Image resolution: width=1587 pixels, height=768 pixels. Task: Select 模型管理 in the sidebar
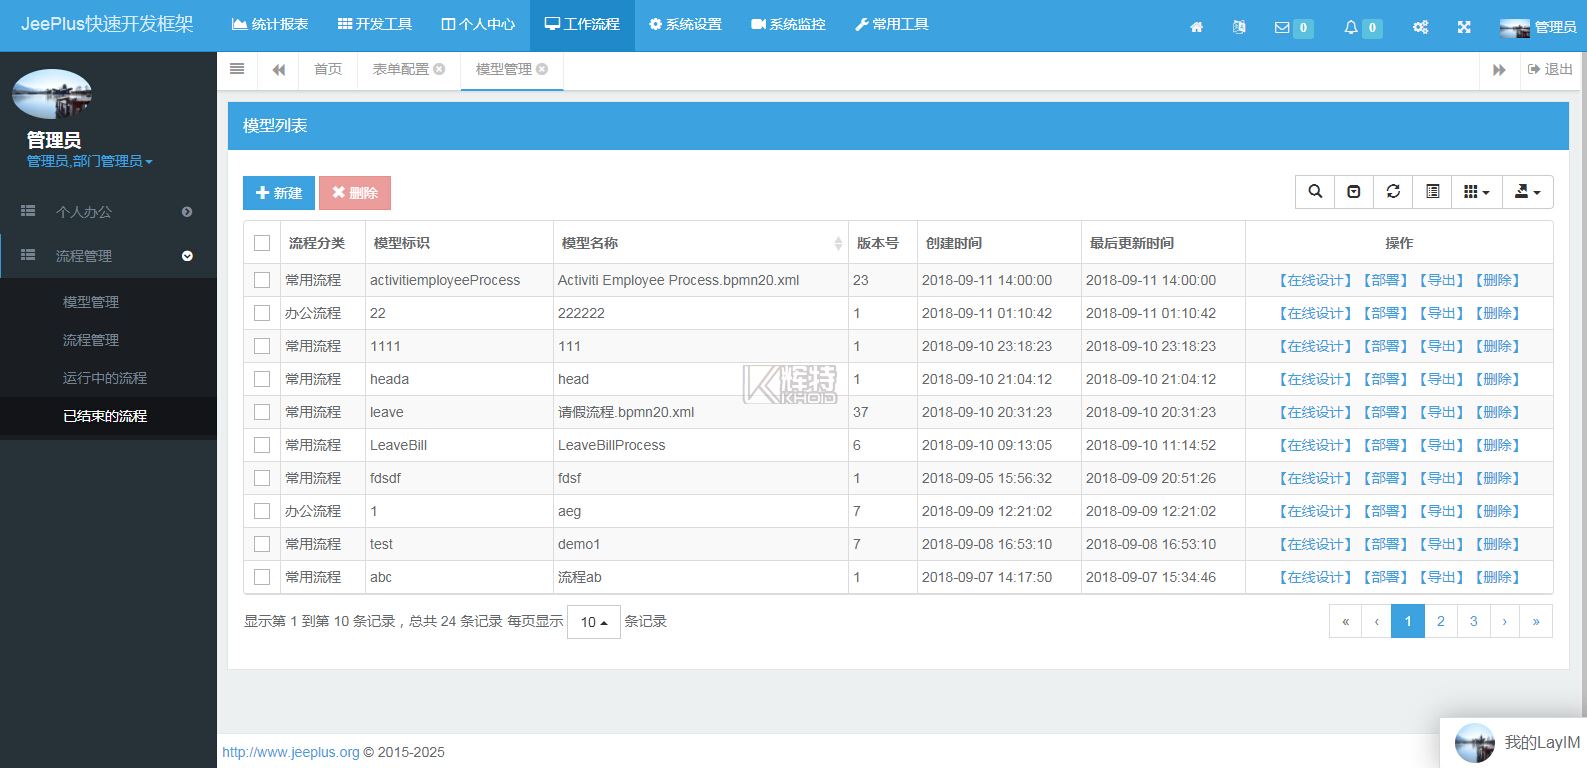[x=91, y=302]
